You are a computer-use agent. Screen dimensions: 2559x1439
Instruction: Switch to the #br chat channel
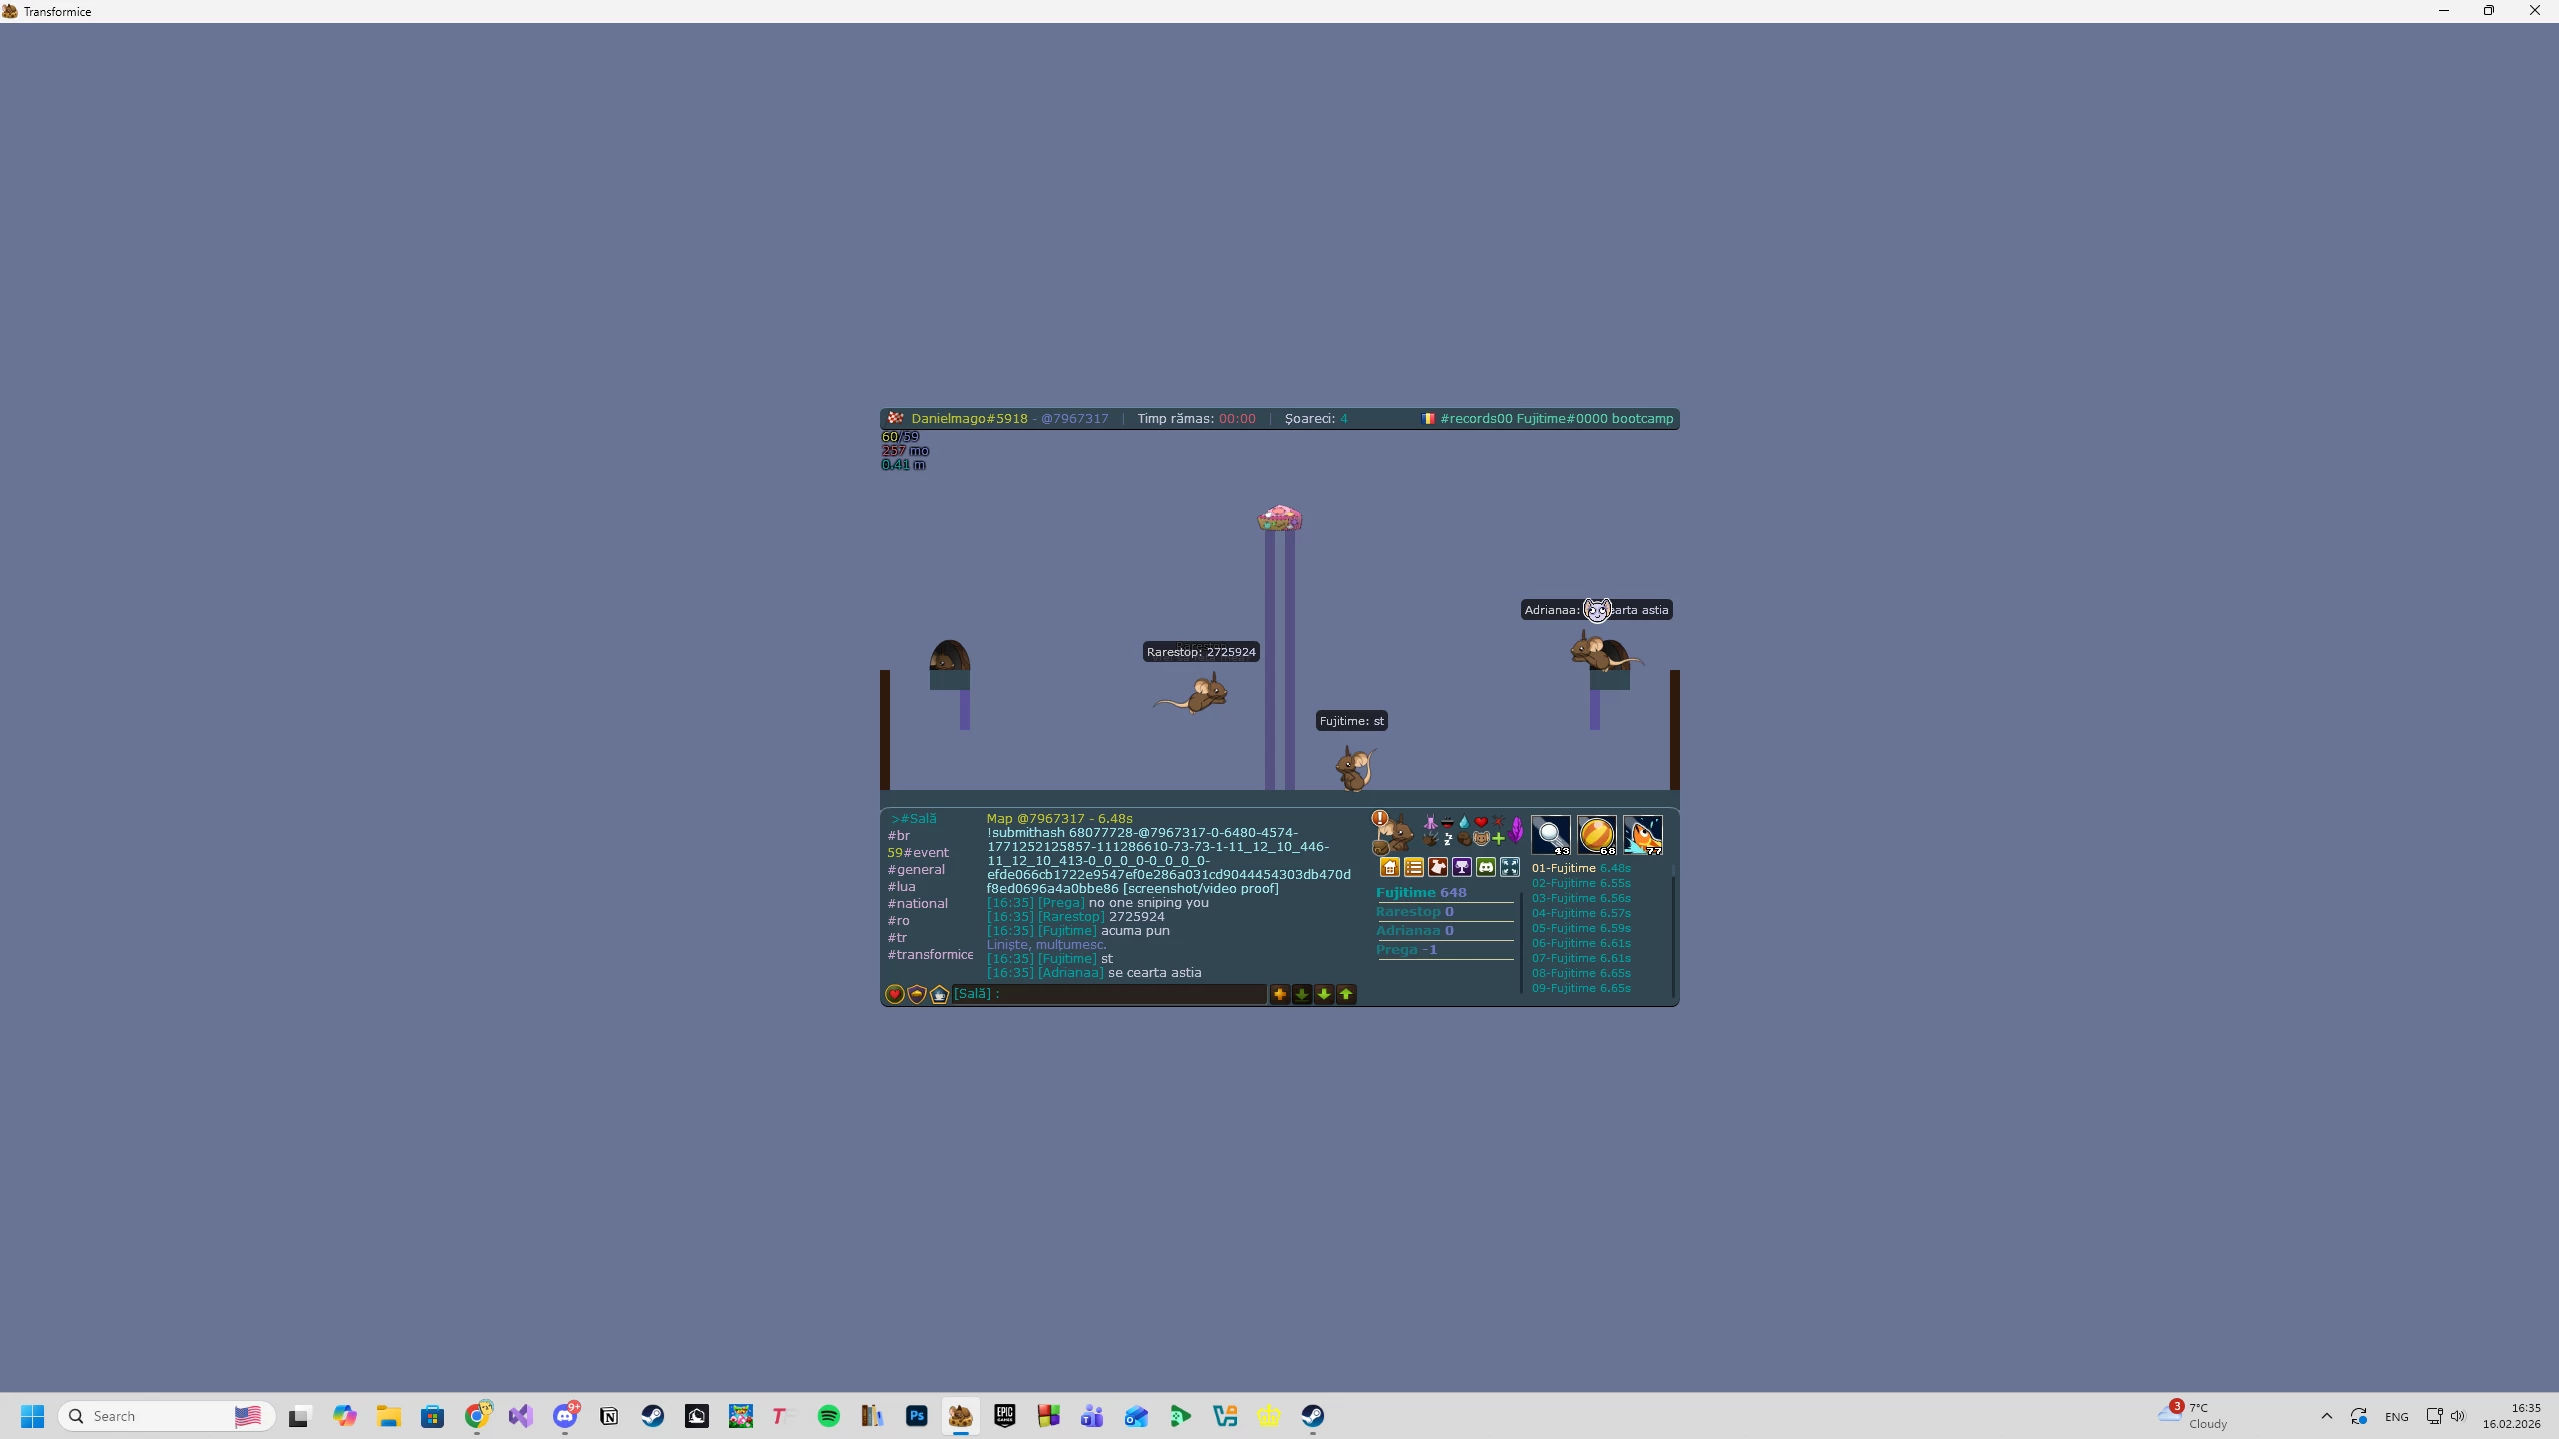(x=899, y=836)
